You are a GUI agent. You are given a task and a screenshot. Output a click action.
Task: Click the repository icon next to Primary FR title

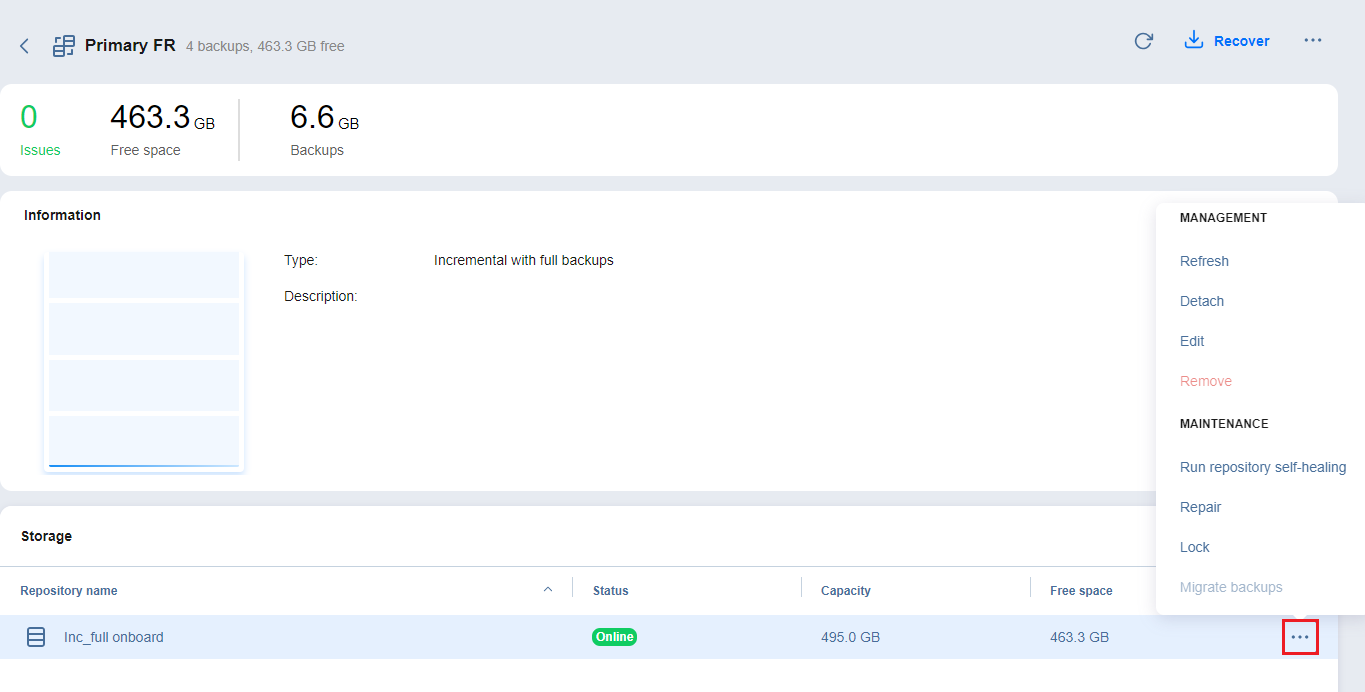[x=64, y=46]
